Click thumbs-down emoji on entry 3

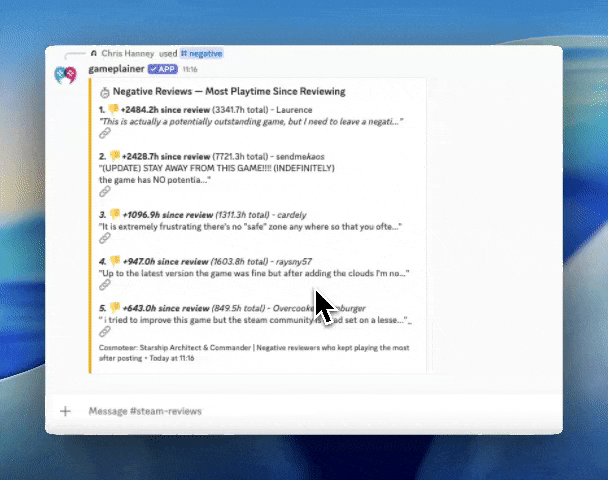(x=115, y=214)
